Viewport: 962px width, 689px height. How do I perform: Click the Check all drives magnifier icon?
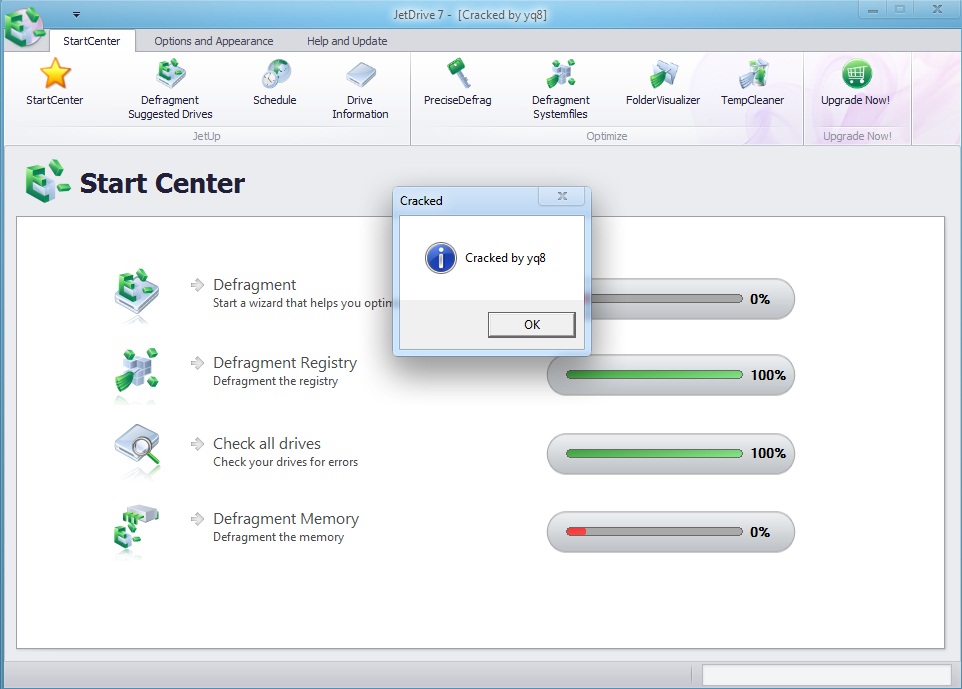click(x=137, y=445)
